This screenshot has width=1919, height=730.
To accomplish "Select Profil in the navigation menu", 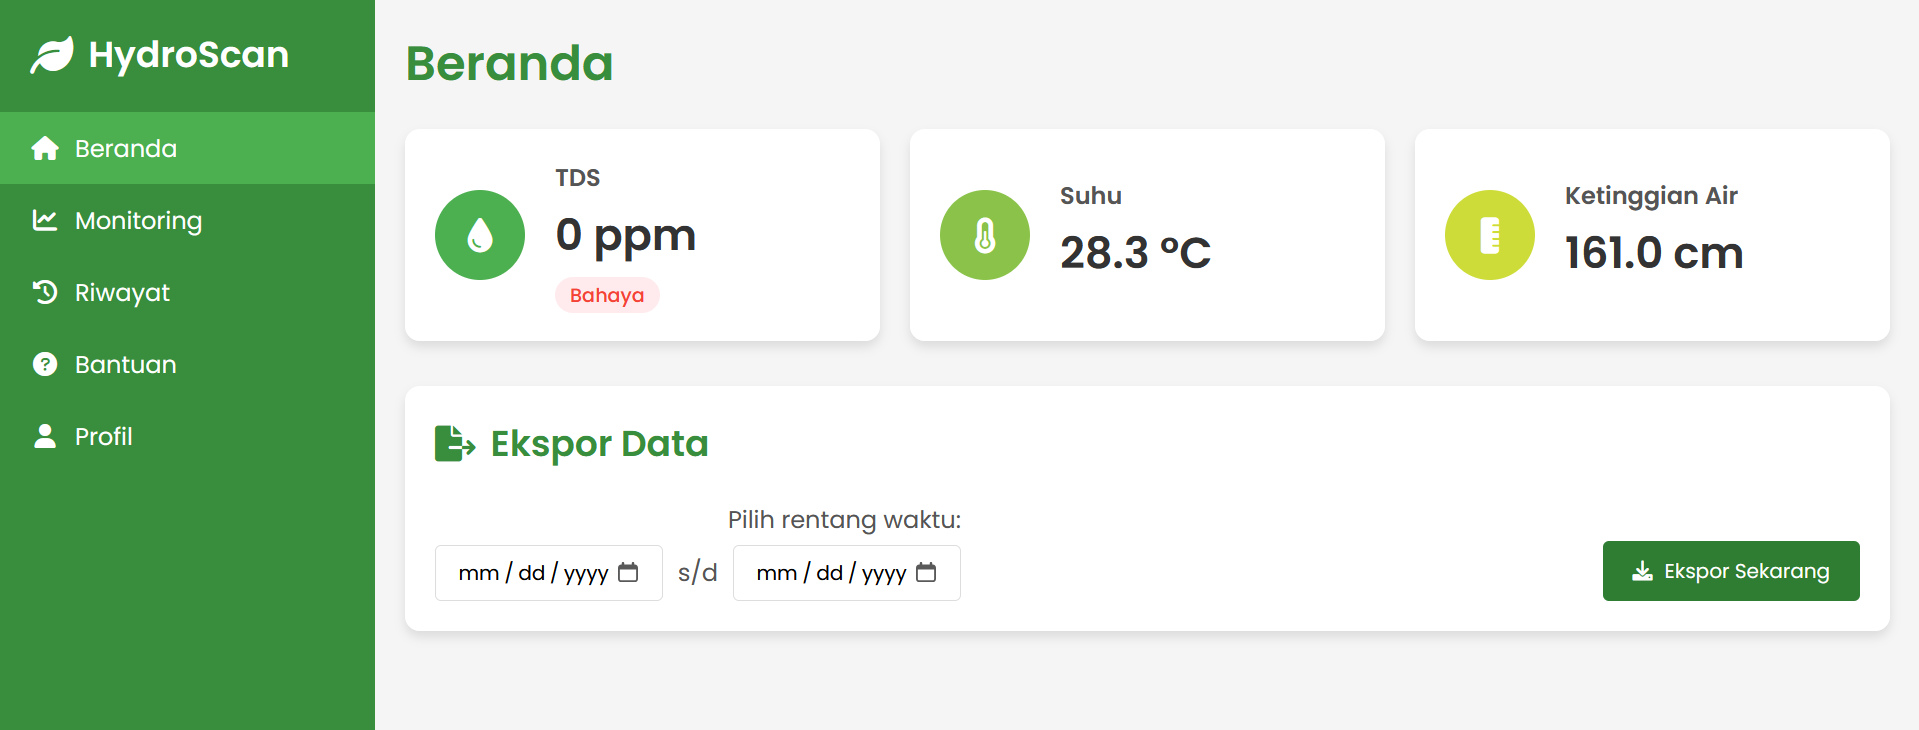I will pos(103,436).
